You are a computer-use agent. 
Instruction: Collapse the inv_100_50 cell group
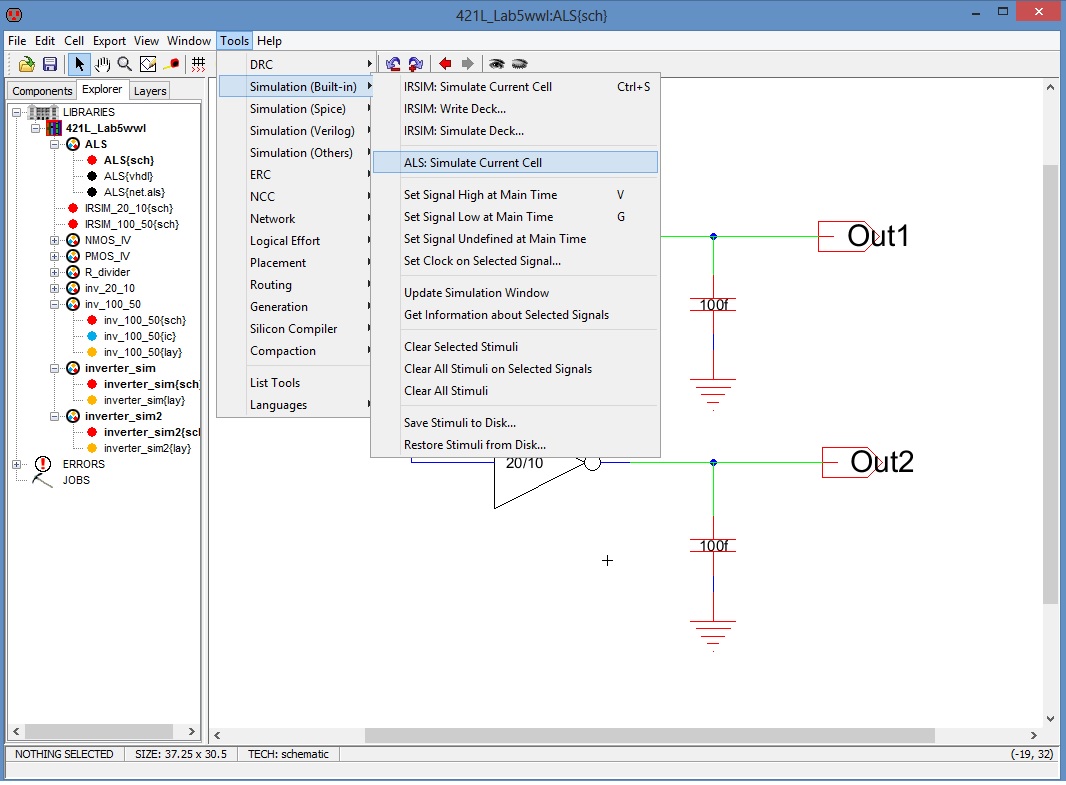click(55, 304)
